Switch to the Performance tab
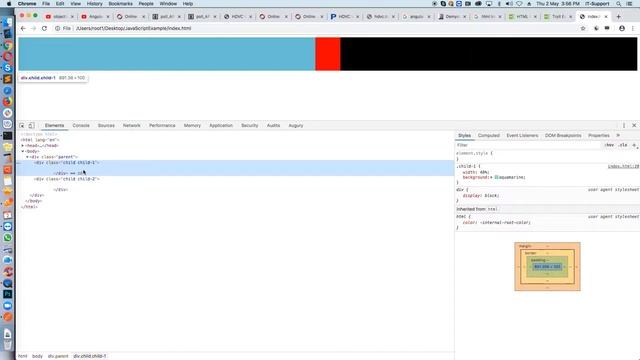The width and height of the screenshot is (640, 360). coord(162,126)
